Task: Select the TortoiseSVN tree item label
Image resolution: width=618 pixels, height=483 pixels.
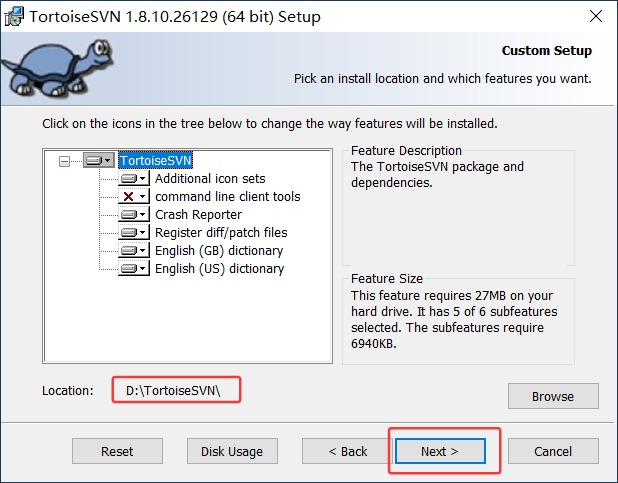Action: [155, 160]
